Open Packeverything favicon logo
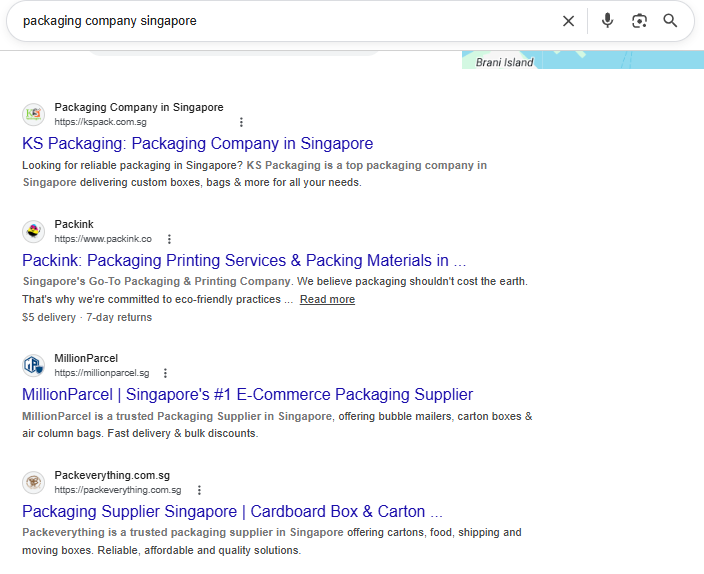704x574 pixels. click(34, 482)
